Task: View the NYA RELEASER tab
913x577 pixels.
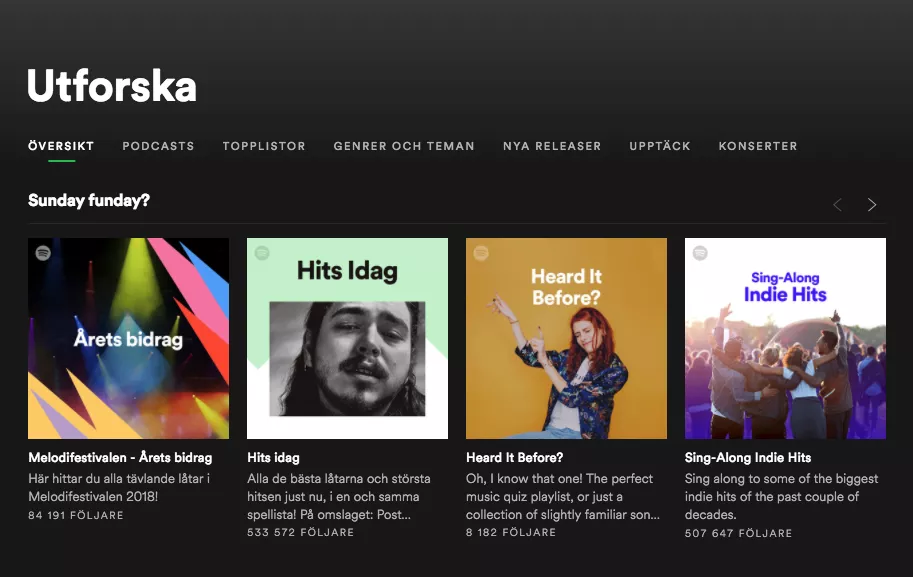Action: tap(551, 146)
